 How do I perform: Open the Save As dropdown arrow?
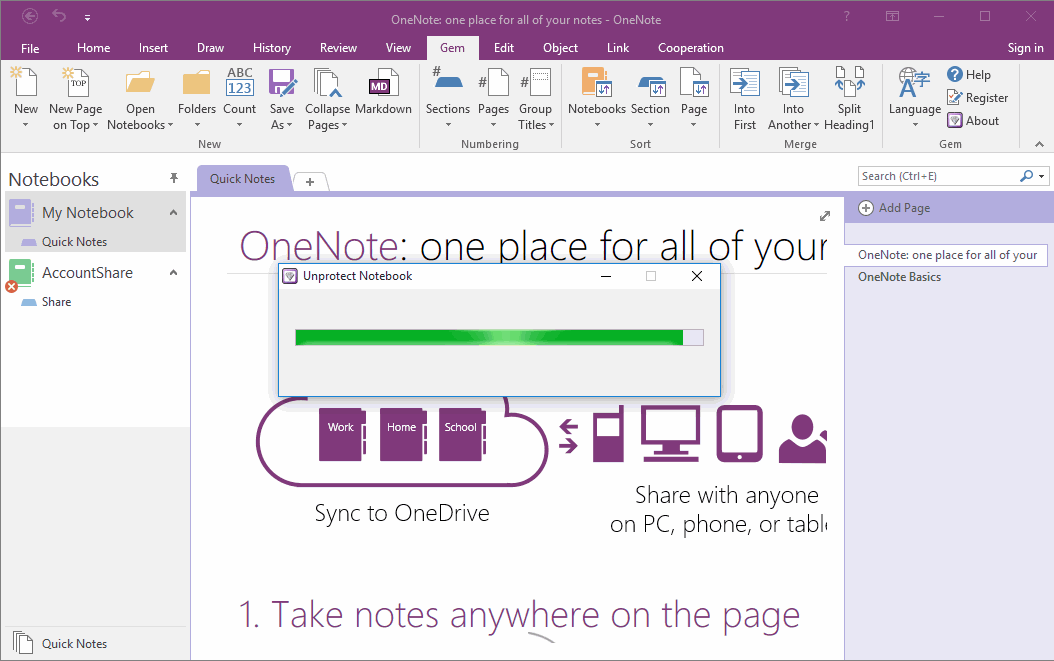coord(289,125)
